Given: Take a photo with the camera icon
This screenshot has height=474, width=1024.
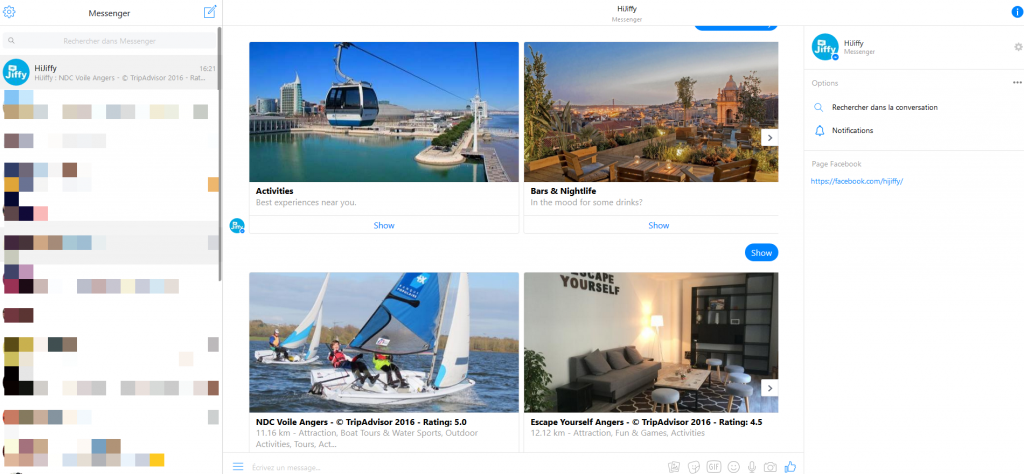Looking at the screenshot, I should pos(771,467).
